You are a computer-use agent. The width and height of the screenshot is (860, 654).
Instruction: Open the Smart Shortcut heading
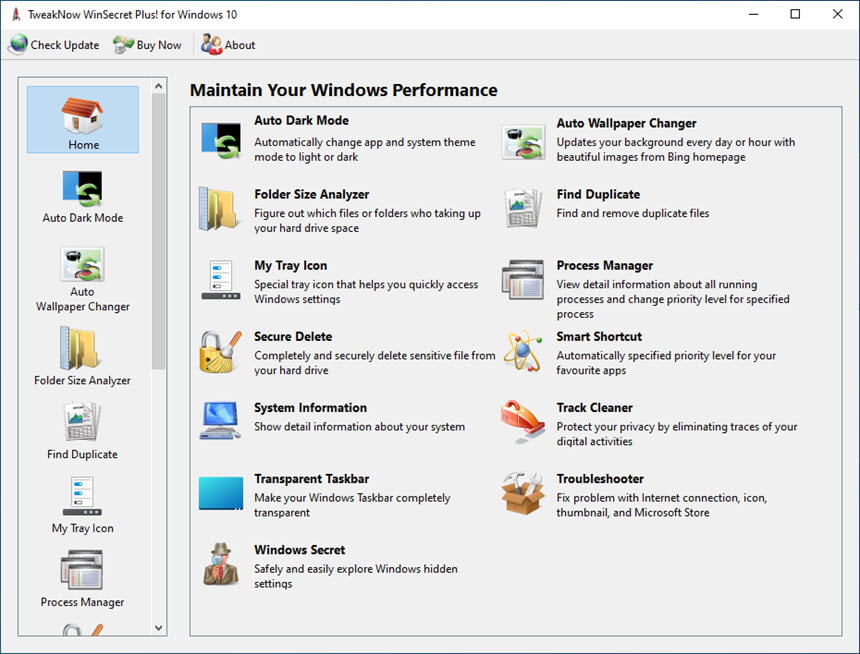click(599, 336)
